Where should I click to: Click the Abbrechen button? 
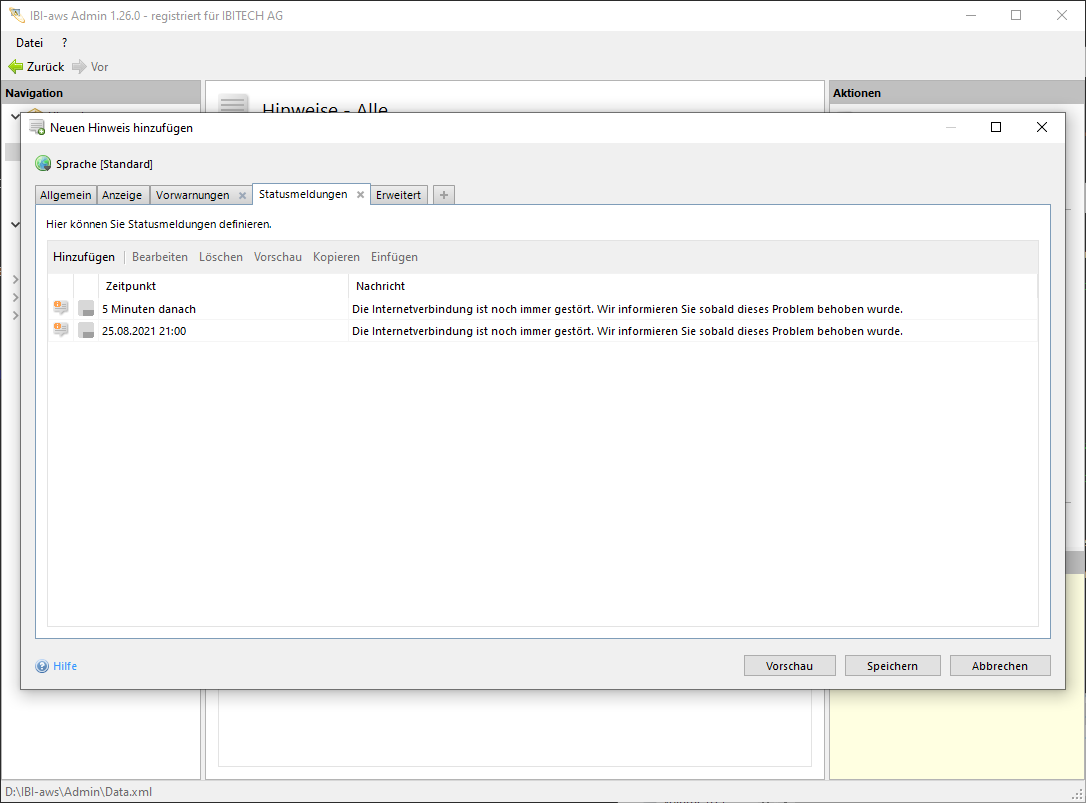point(999,666)
